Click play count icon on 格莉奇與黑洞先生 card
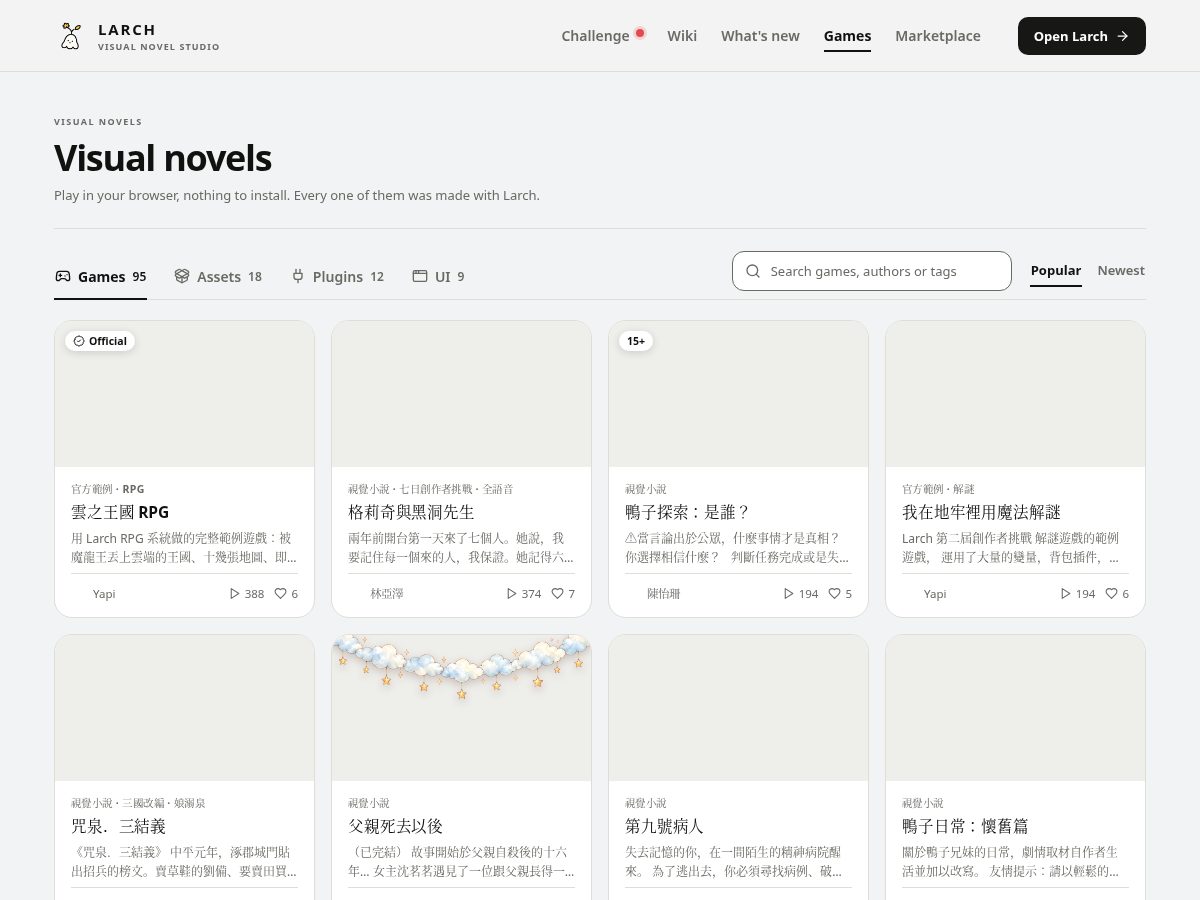 pyautogui.click(x=512, y=594)
